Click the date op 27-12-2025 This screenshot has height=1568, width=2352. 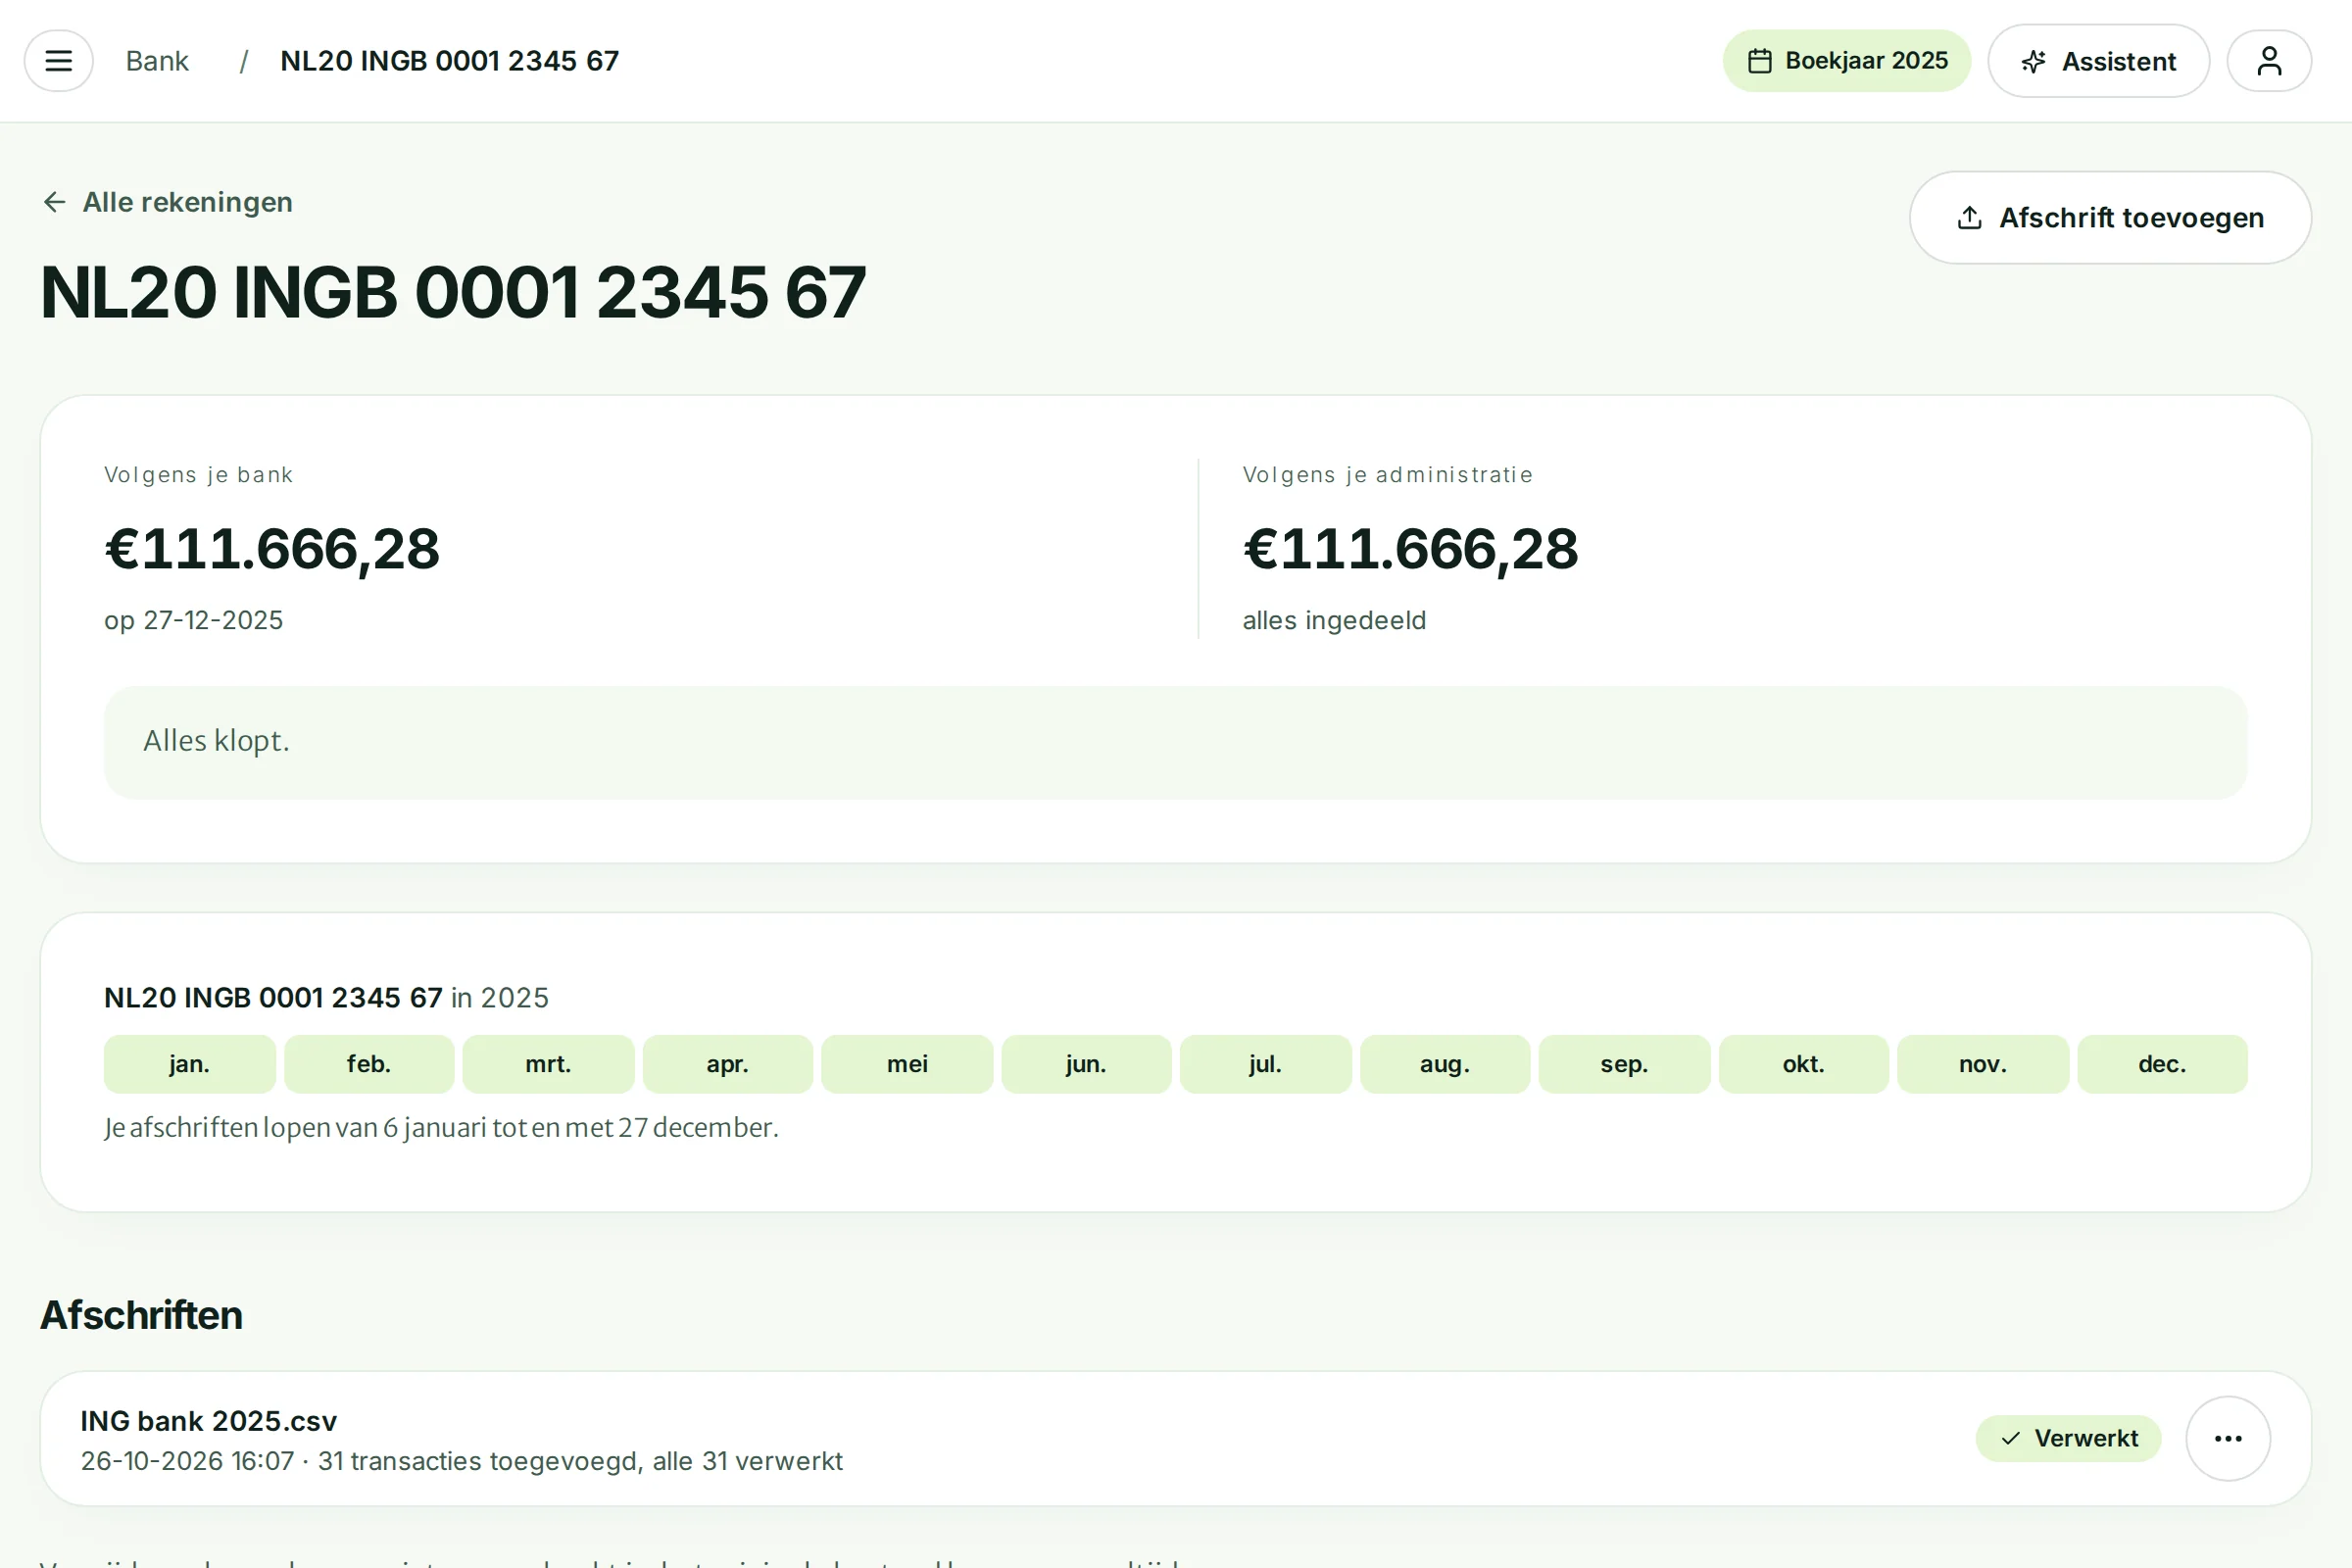(193, 620)
